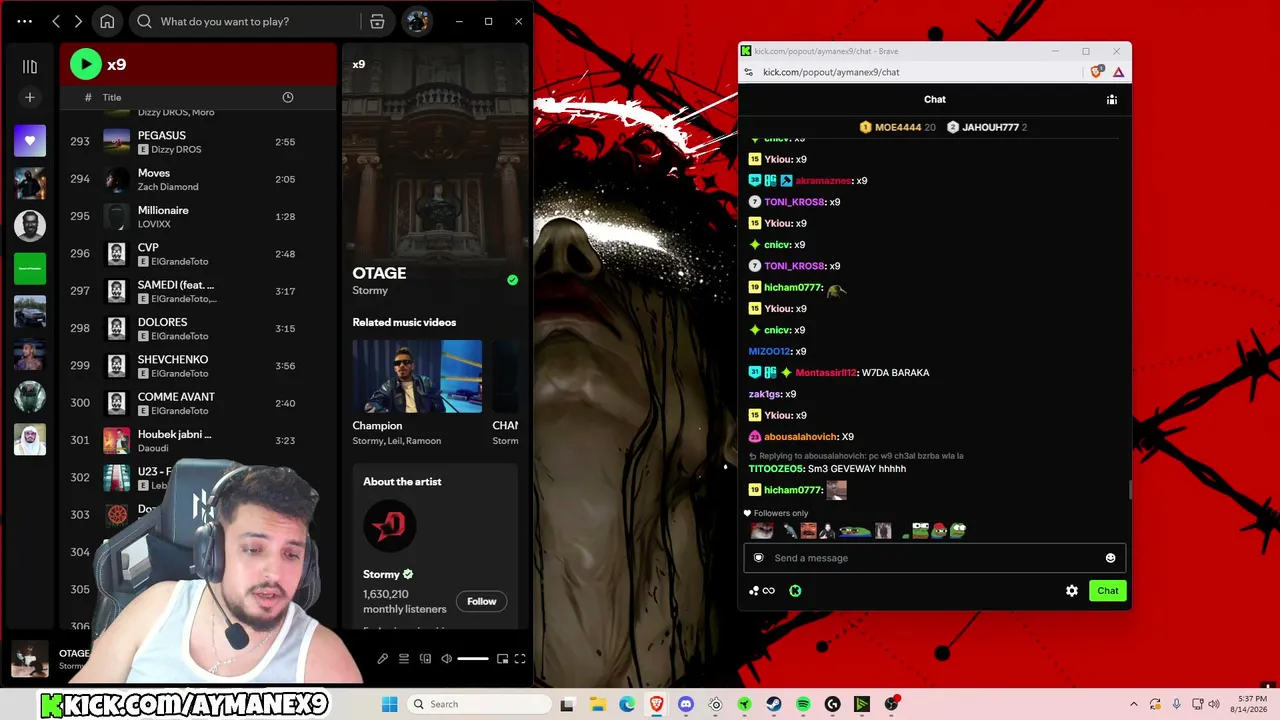Image resolution: width=1280 pixels, height=720 pixels.
Task: Open artist Zach Diamond link
Action: point(168,187)
